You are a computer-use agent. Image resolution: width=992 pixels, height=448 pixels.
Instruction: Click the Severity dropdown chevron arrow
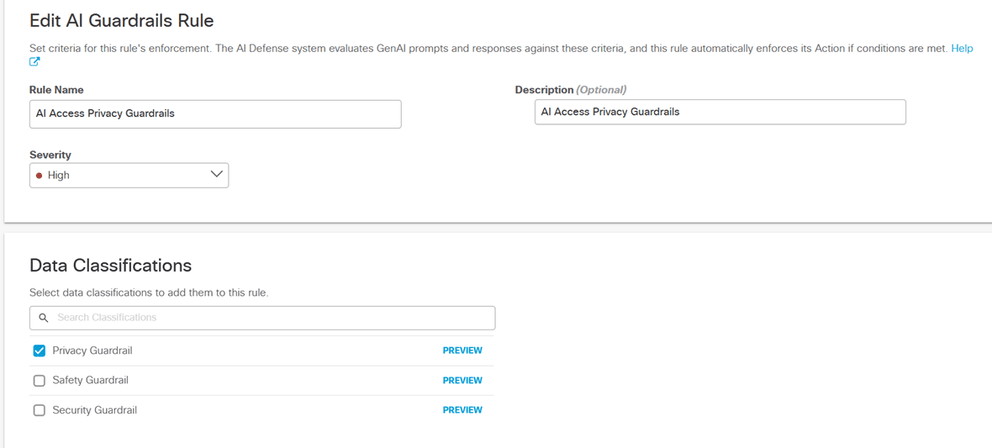point(217,174)
